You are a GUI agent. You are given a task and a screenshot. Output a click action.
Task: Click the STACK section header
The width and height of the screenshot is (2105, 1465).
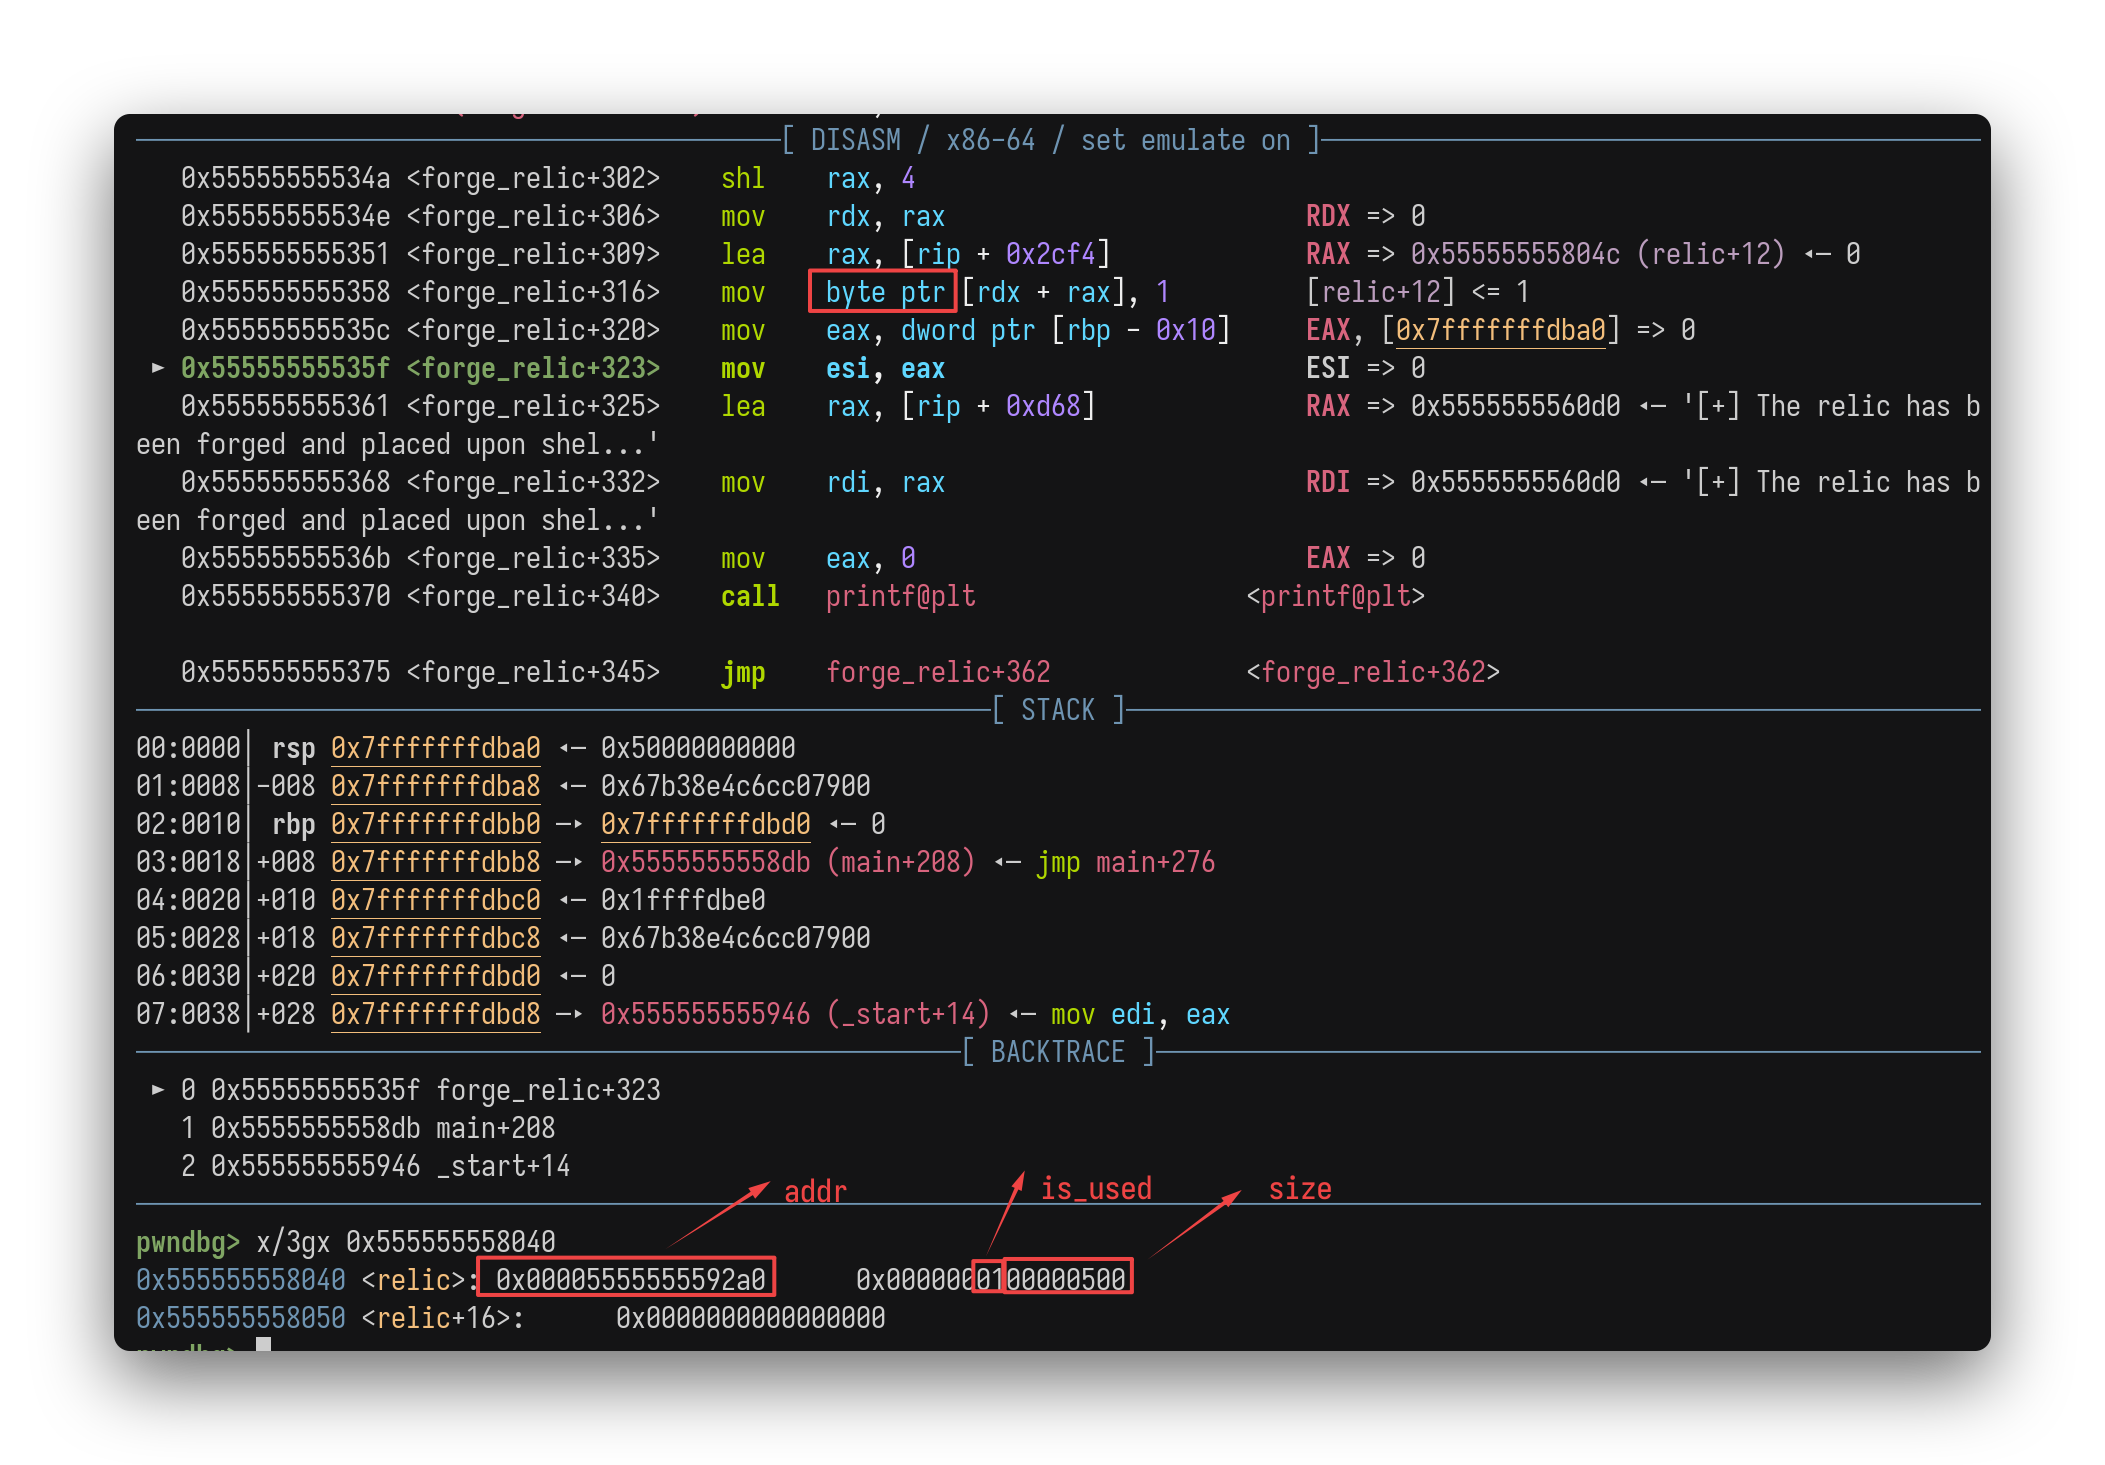coord(1058,710)
